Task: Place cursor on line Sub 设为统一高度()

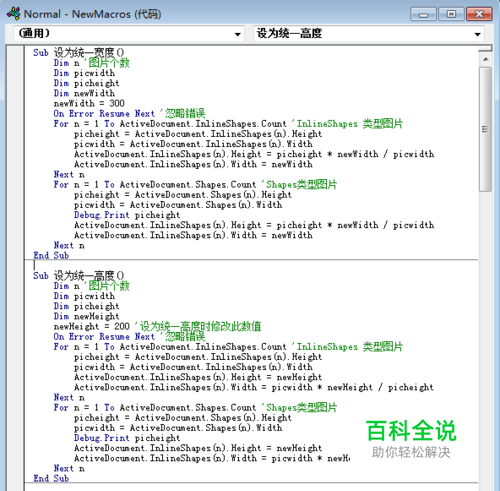Action: [79, 275]
